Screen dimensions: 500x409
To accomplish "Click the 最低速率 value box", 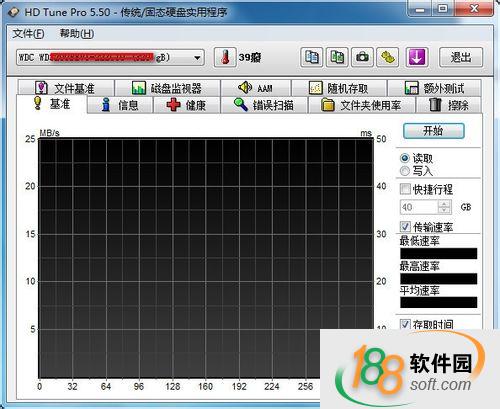I will (438, 253).
